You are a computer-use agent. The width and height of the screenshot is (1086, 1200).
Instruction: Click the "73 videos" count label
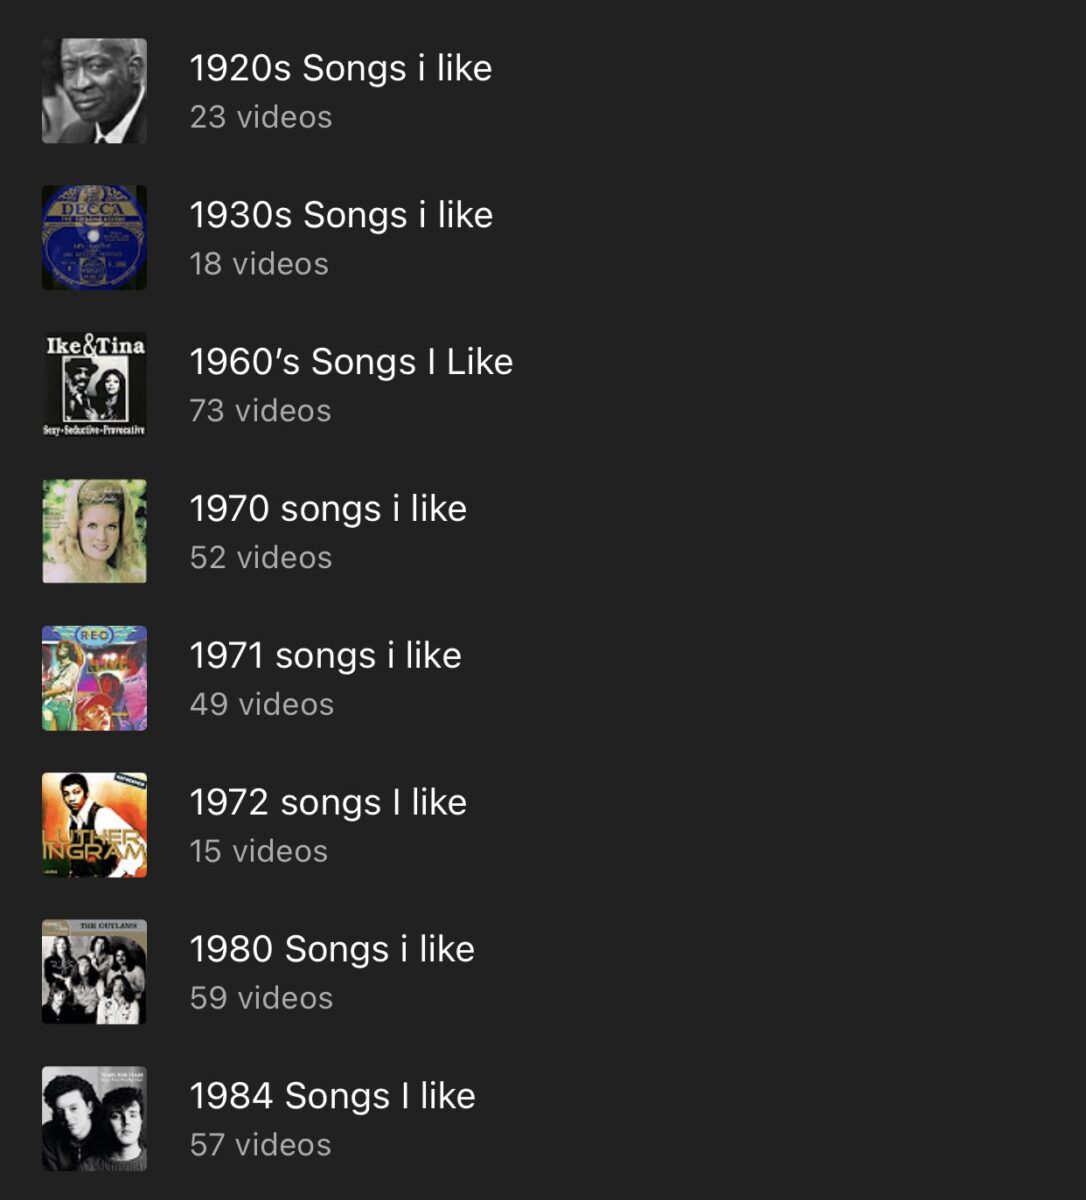tap(260, 411)
